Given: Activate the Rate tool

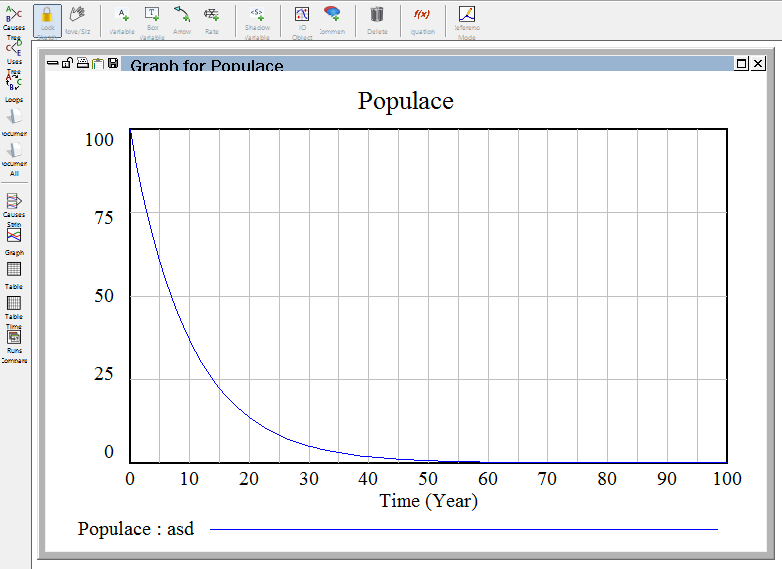Looking at the screenshot, I should [212, 19].
